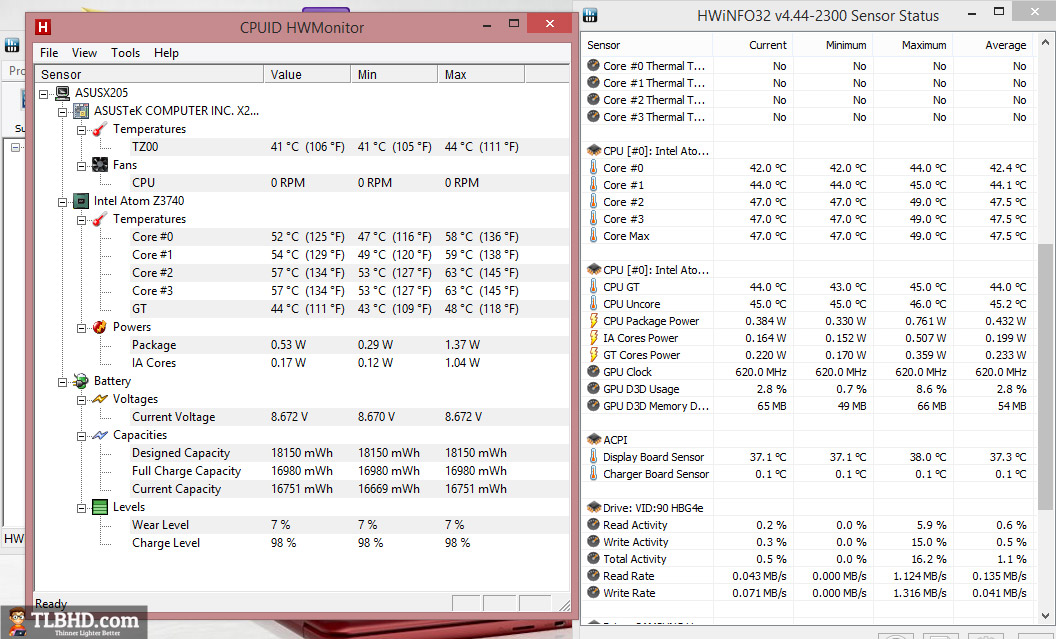
Task: Click the HWiNFO32 vertical scrollbar thumb
Action: 1045,376
